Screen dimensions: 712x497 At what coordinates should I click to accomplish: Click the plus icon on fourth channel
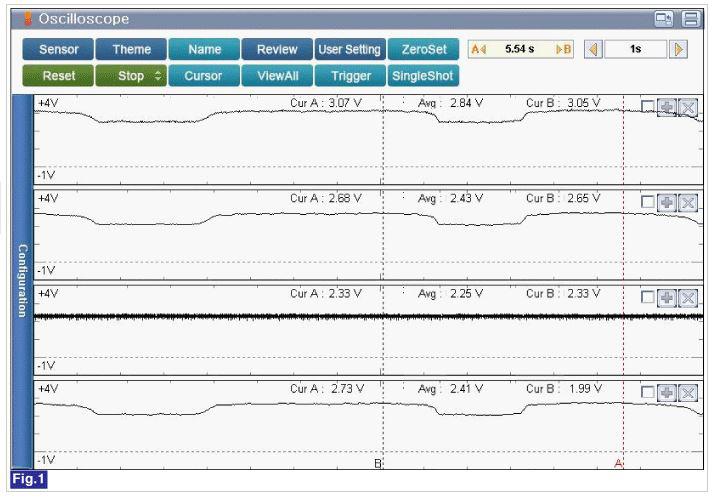[667, 392]
